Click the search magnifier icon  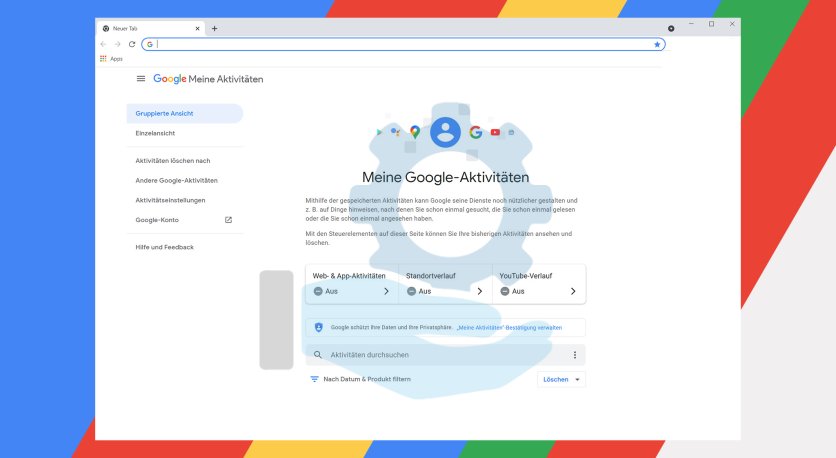pos(318,355)
